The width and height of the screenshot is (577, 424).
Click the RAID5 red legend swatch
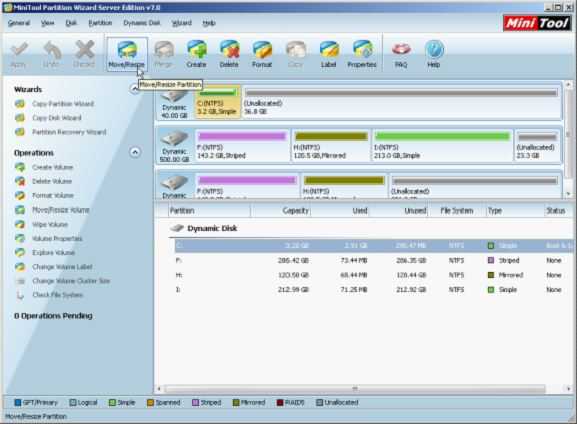coord(280,403)
